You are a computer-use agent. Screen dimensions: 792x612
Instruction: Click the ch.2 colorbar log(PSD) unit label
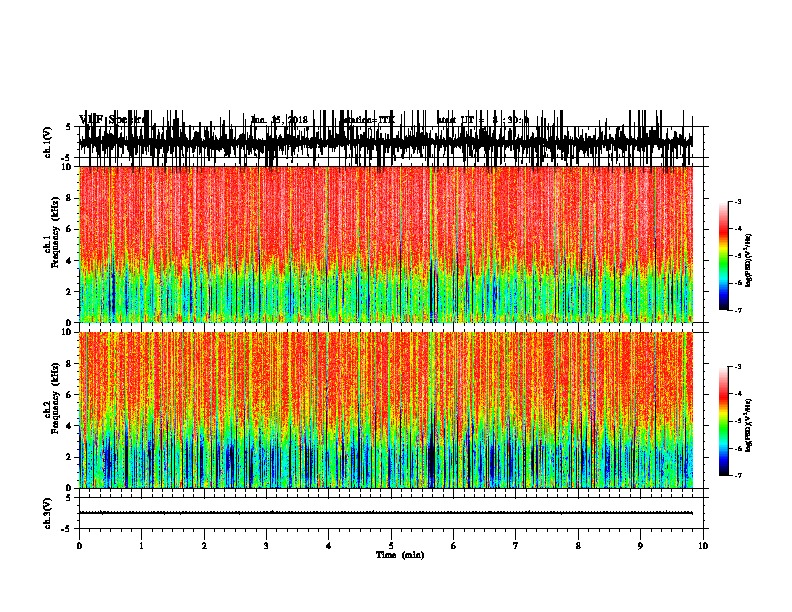pos(749,425)
